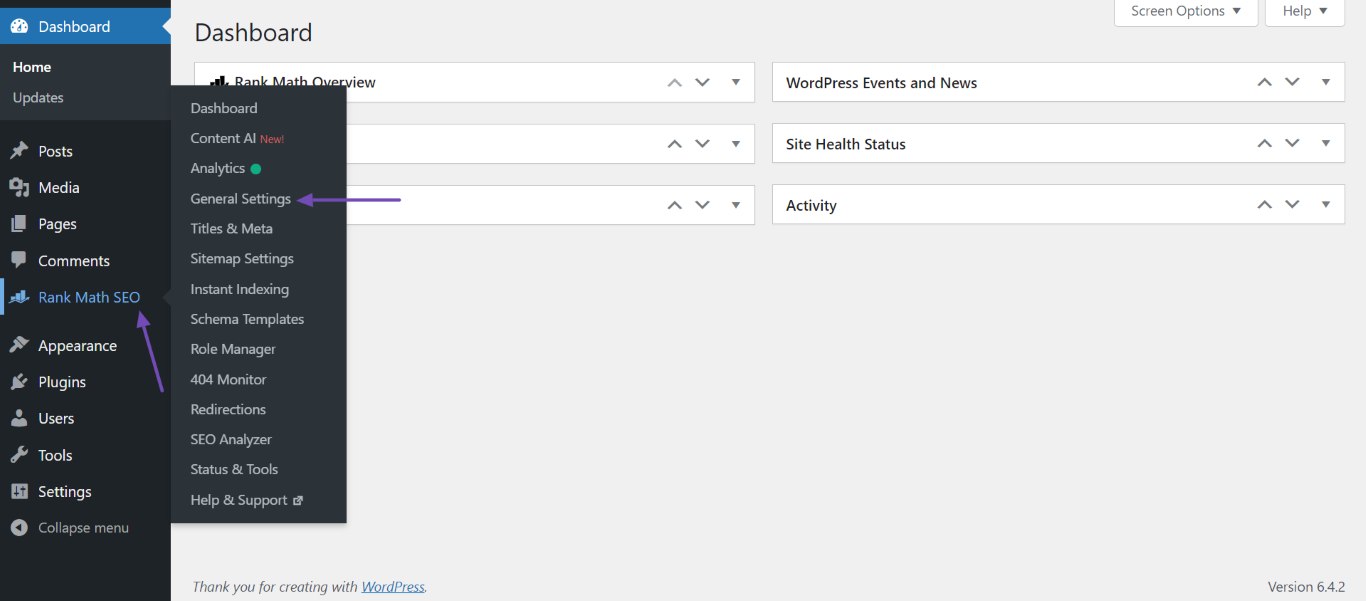This screenshot has height=601, width=1366.
Task: Click the green dot next to Analytics
Action: [256, 169]
